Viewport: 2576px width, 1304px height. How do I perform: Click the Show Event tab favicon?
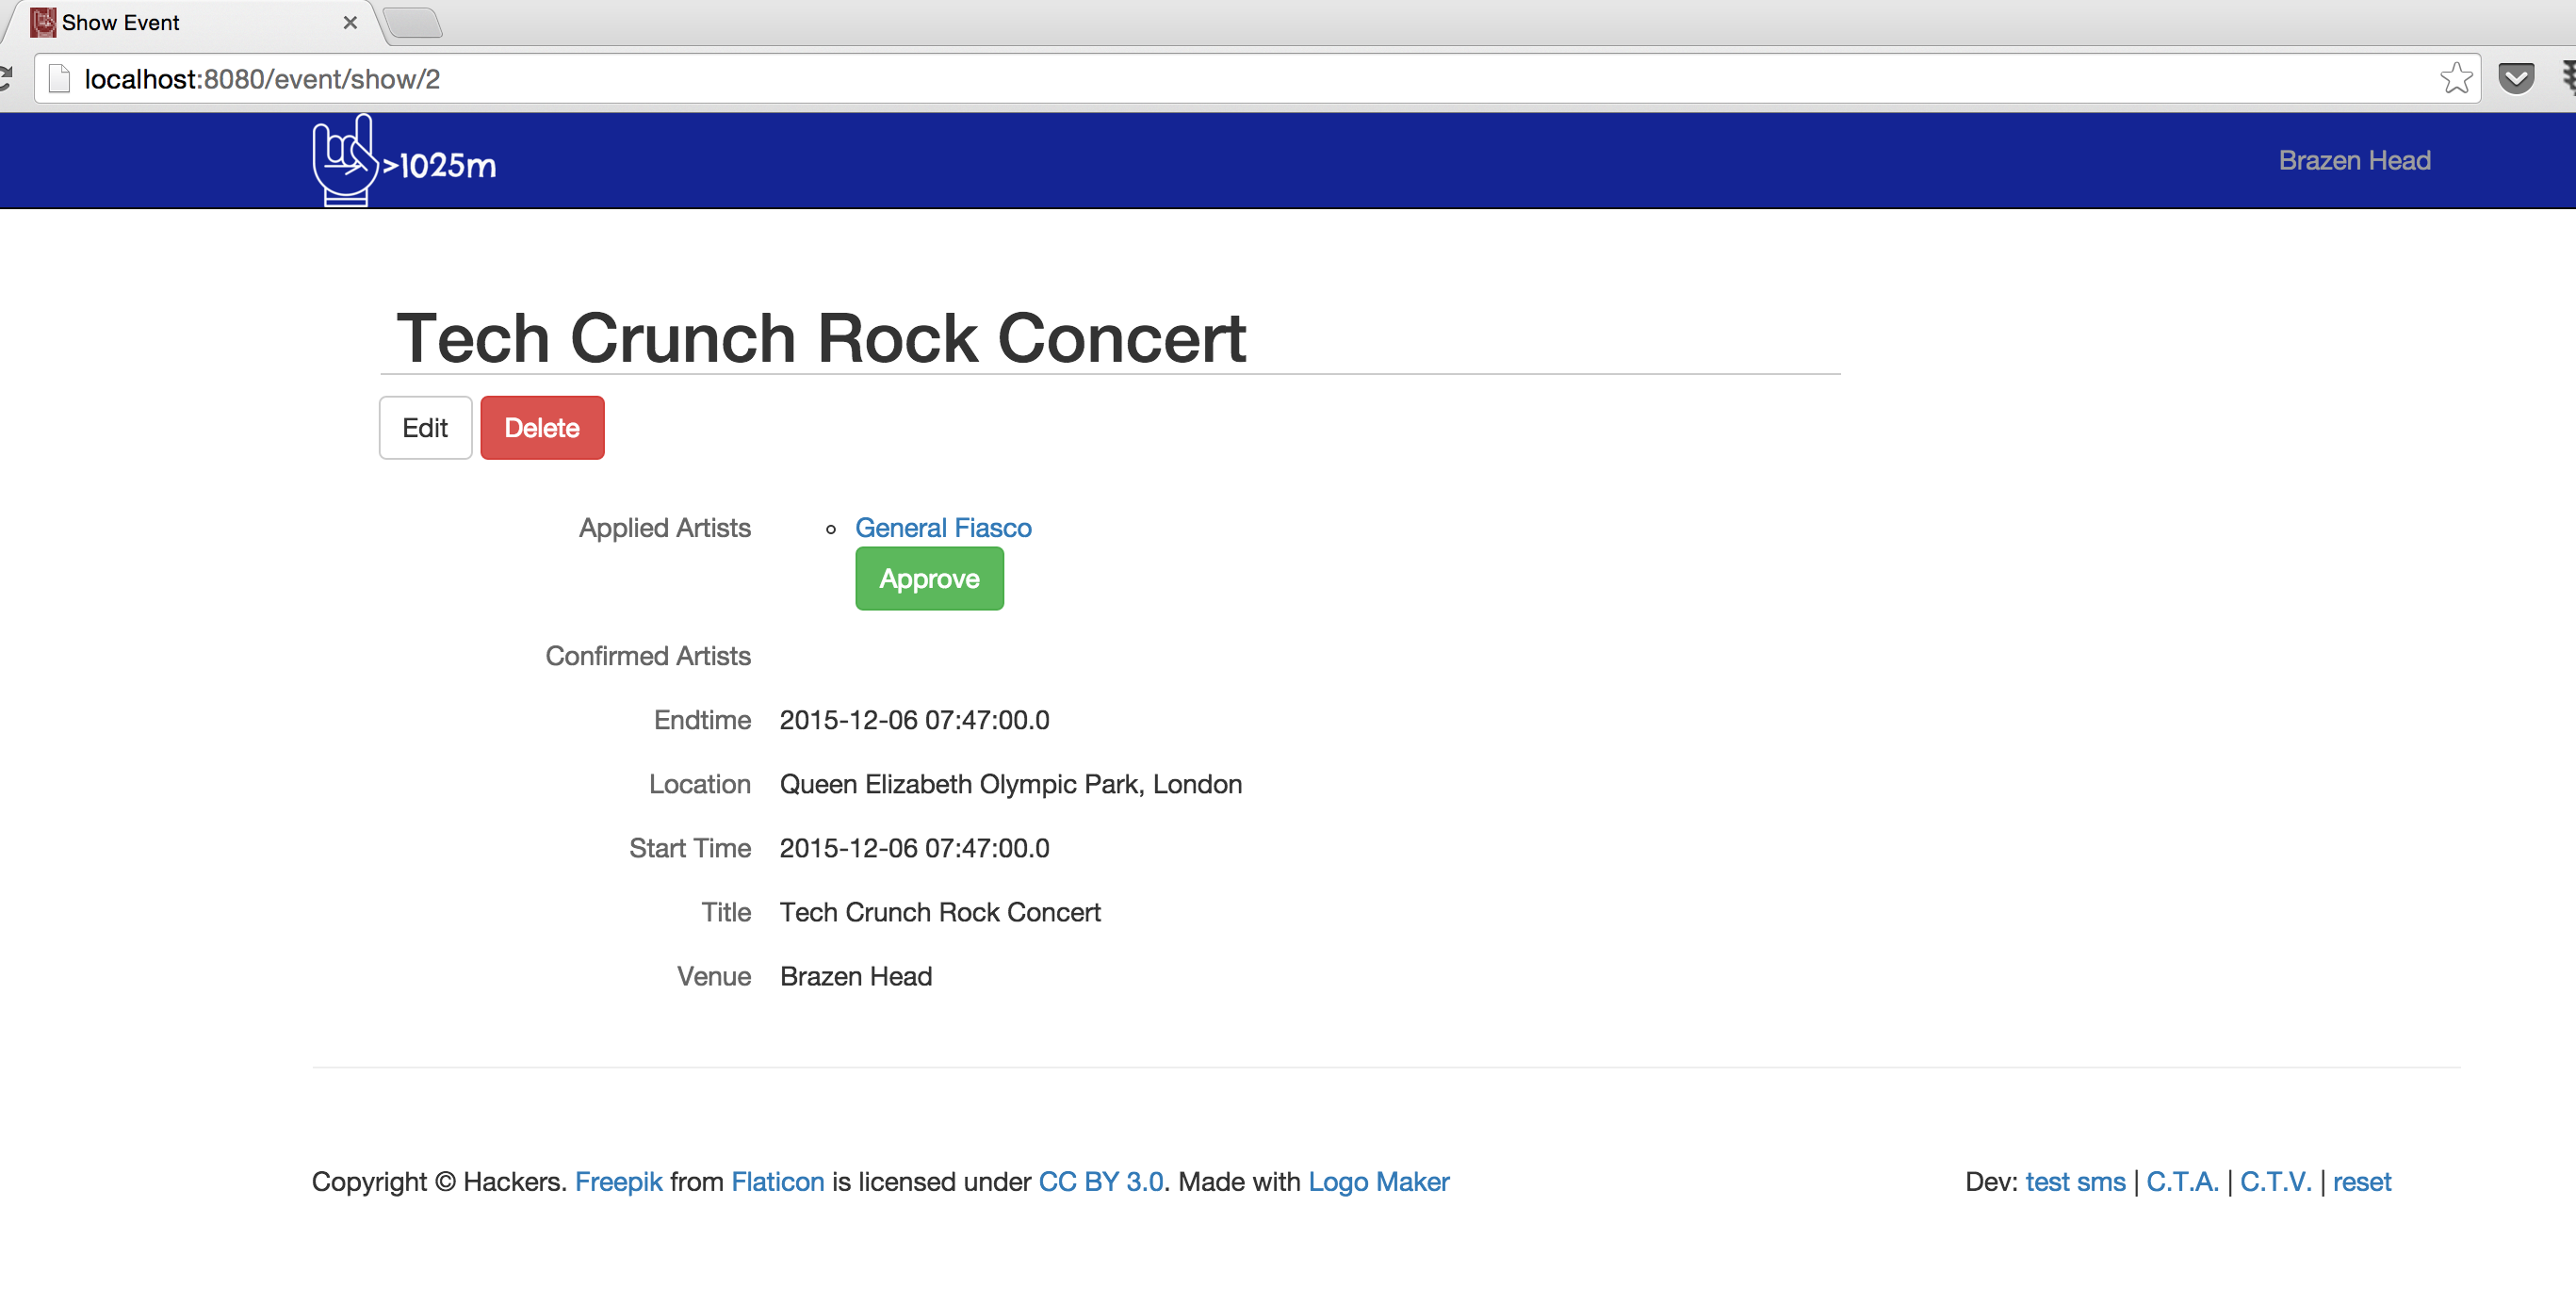point(42,22)
